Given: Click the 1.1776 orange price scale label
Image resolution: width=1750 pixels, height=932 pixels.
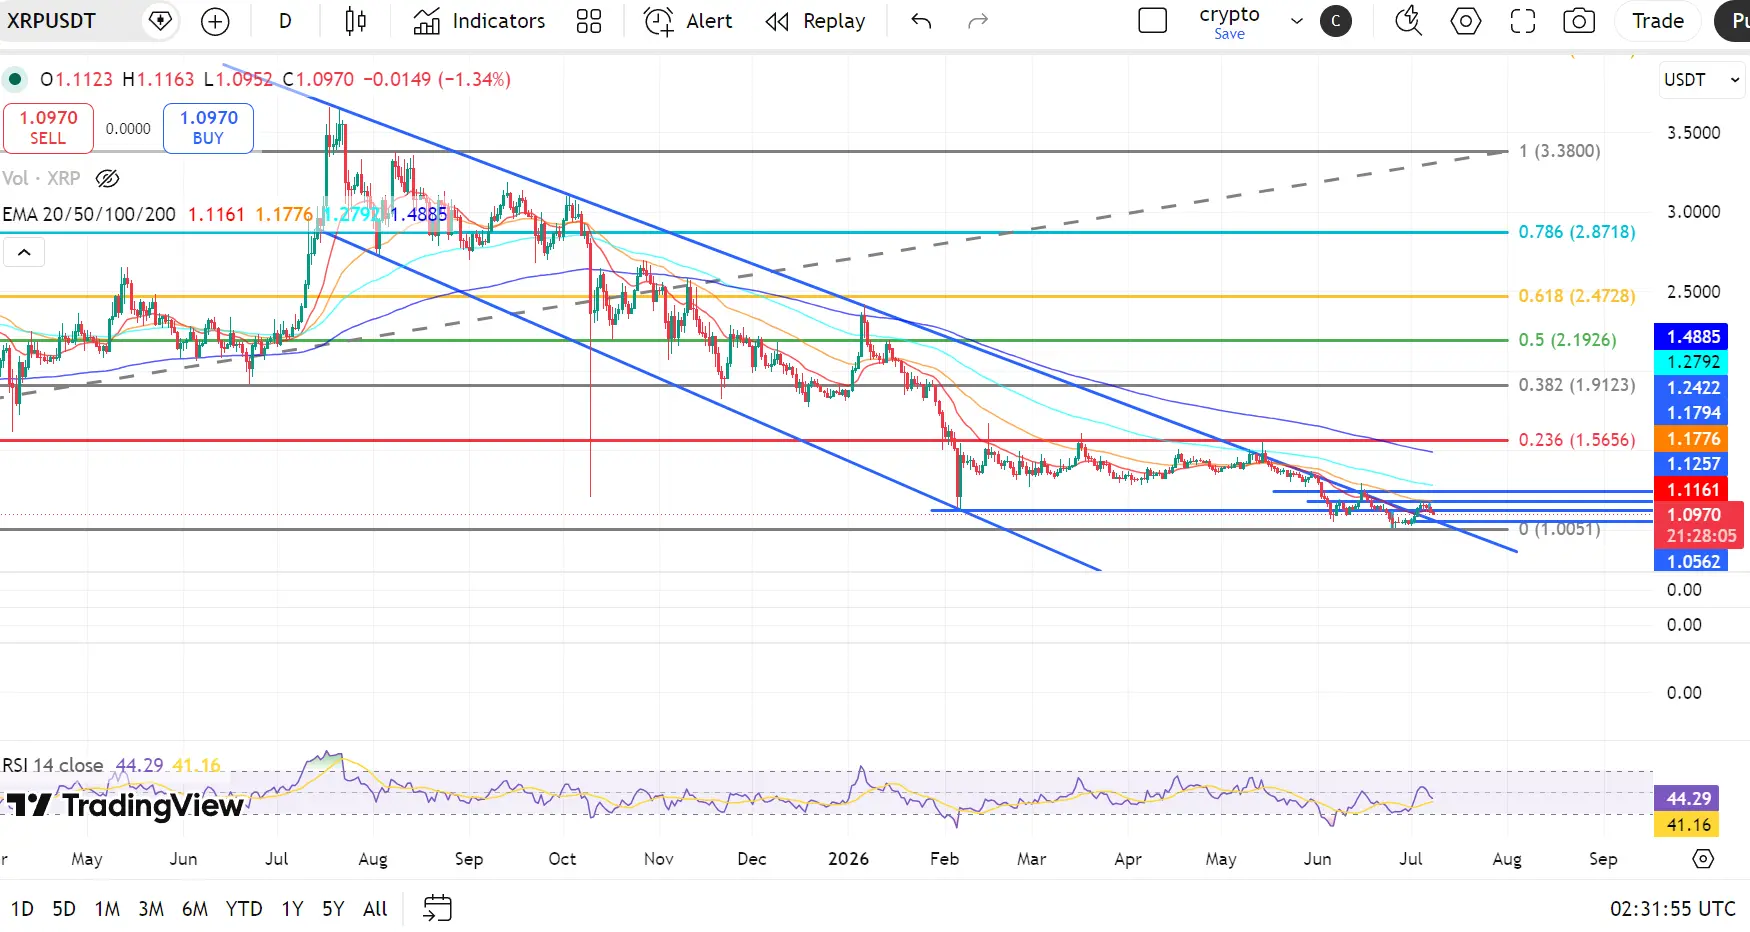Looking at the screenshot, I should point(1691,439).
